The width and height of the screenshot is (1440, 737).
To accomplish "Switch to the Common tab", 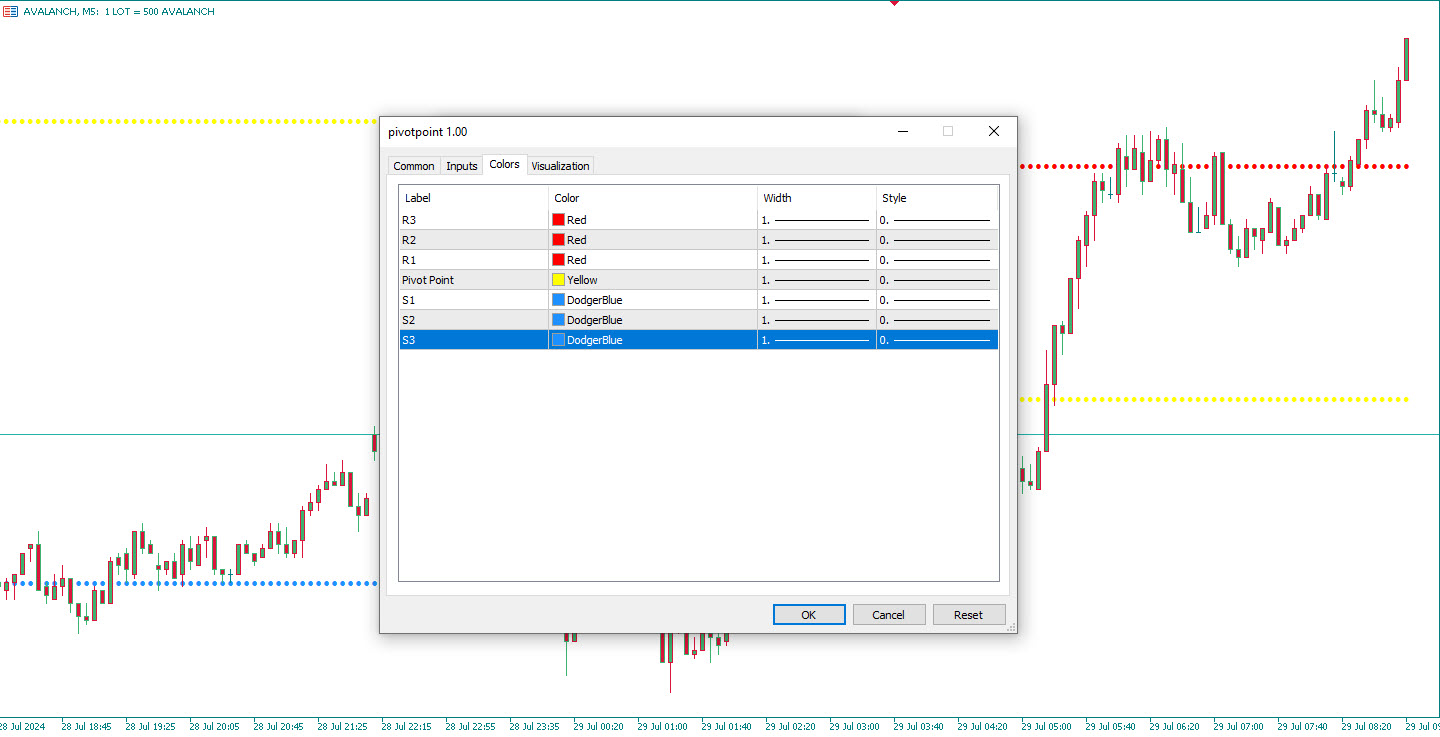I will pos(414,166).
